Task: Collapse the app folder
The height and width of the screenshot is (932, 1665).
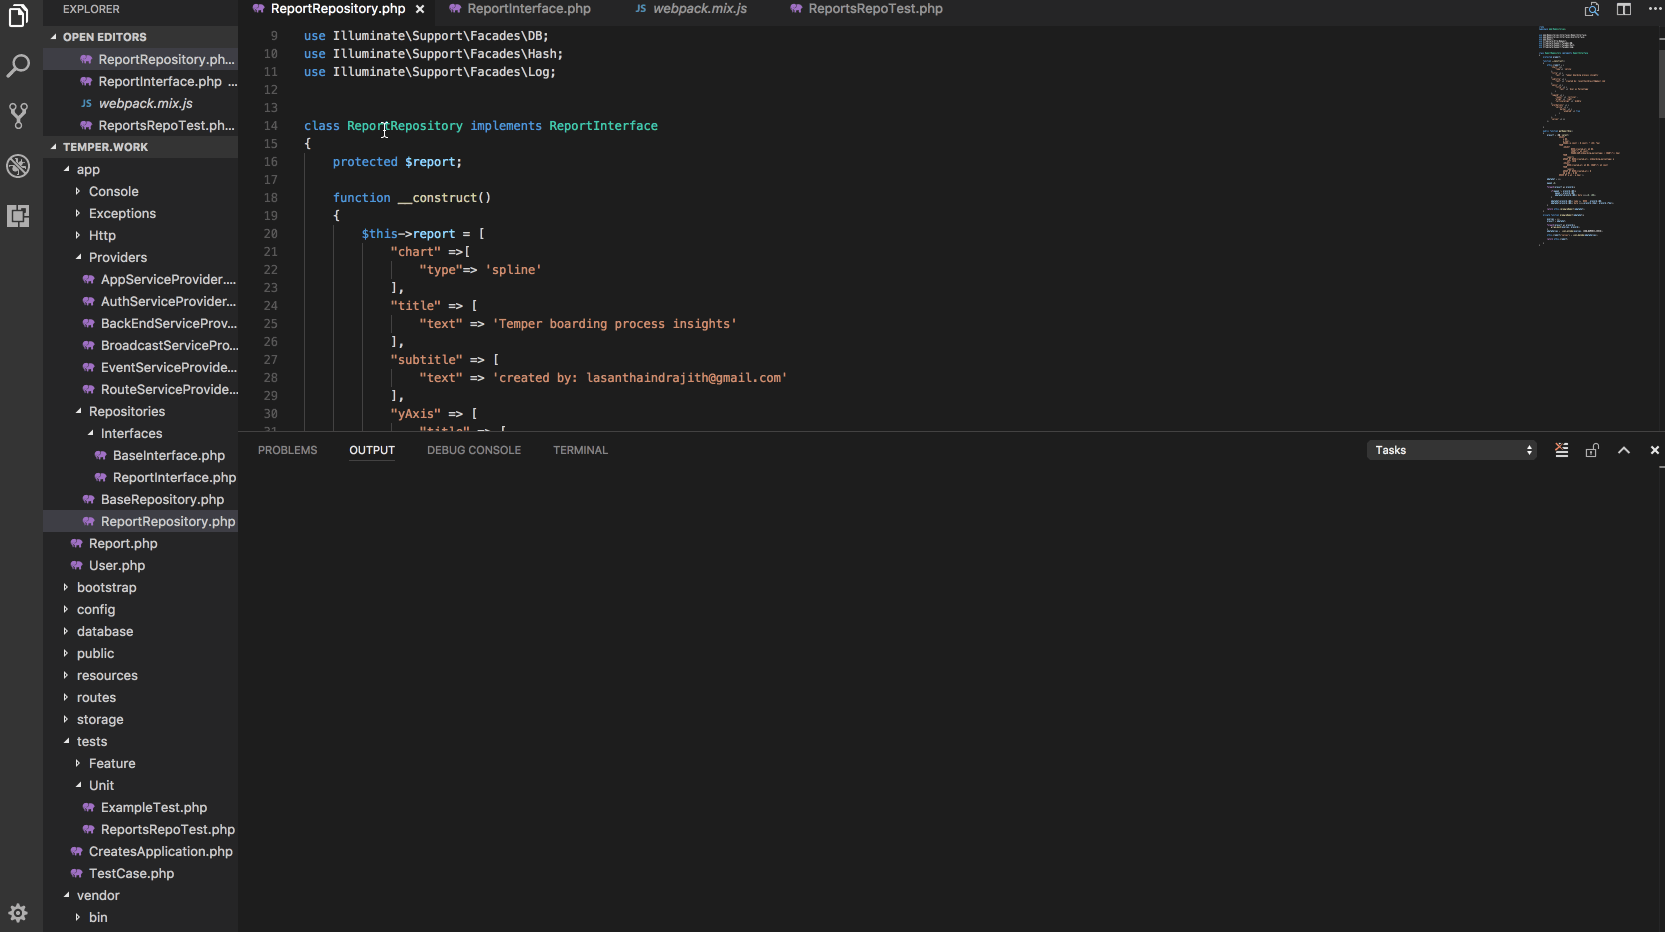Action: pyautogui.click(x=140, y=170)
